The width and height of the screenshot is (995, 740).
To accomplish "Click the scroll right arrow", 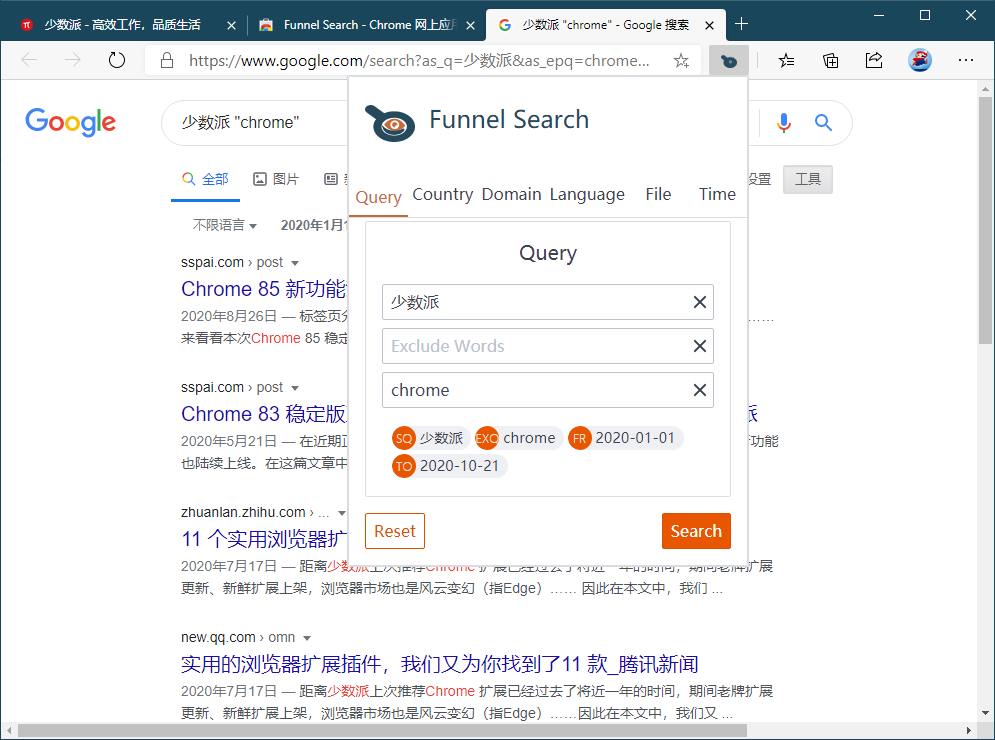I will [968, 730].
